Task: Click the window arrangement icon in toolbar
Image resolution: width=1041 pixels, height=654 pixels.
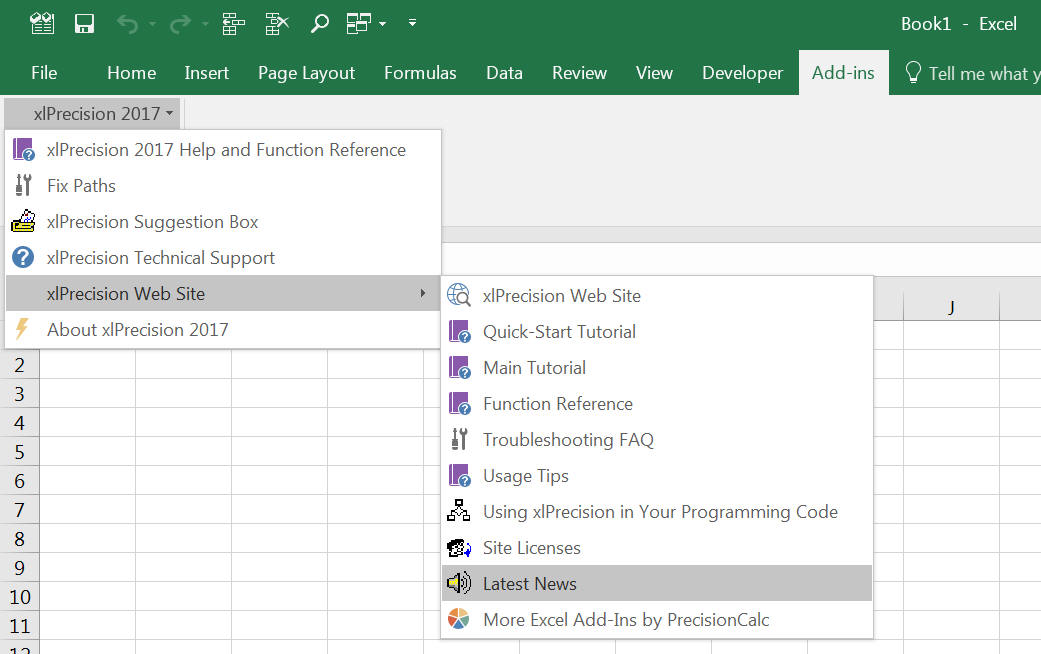Action: [359, 24]
